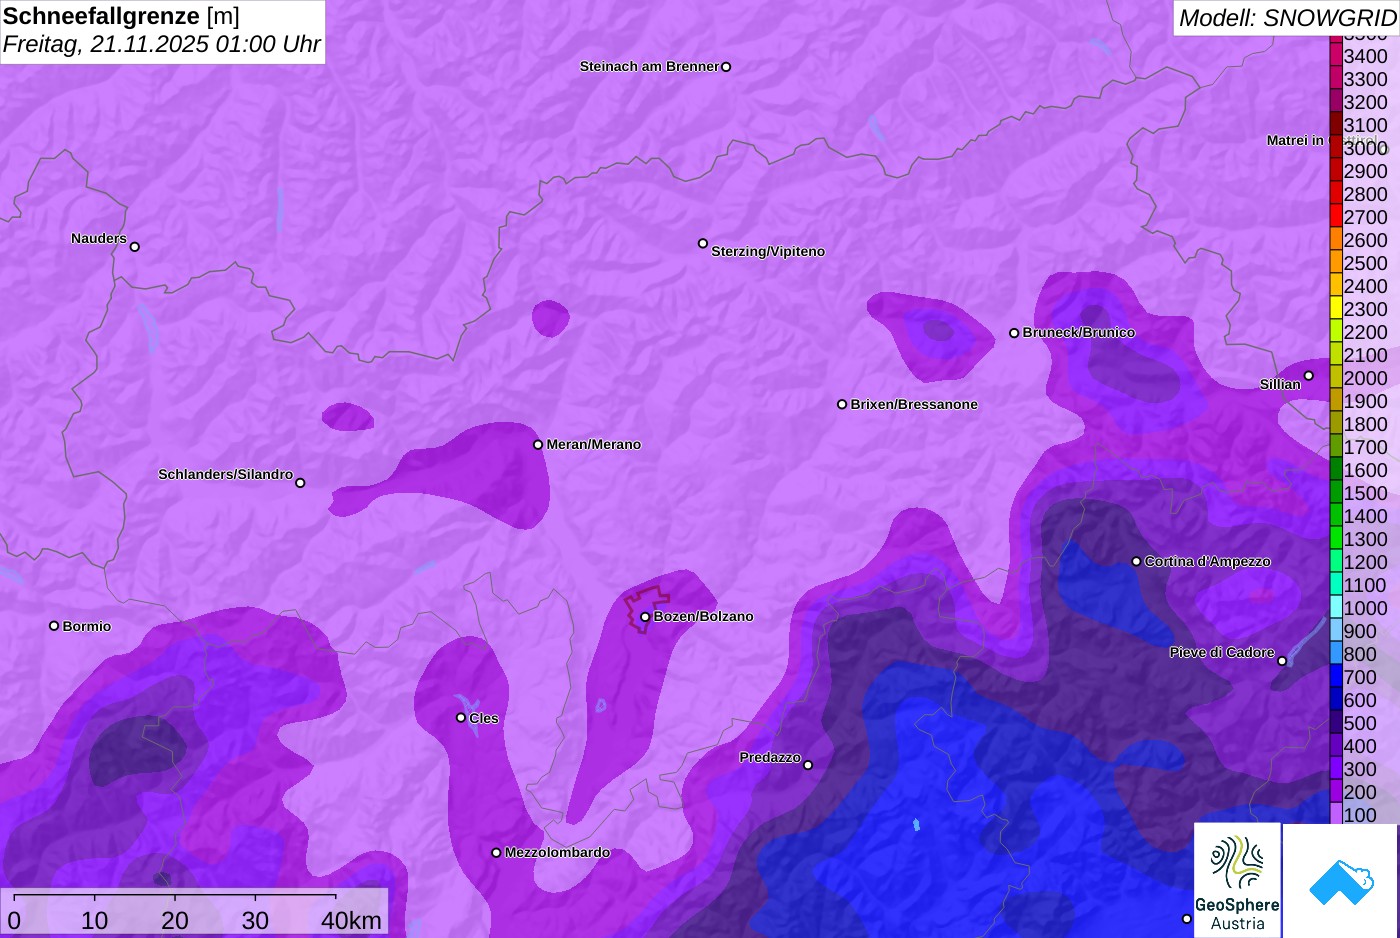Click the Pieve di Cadore marker dot

(x=1282, y=661)
